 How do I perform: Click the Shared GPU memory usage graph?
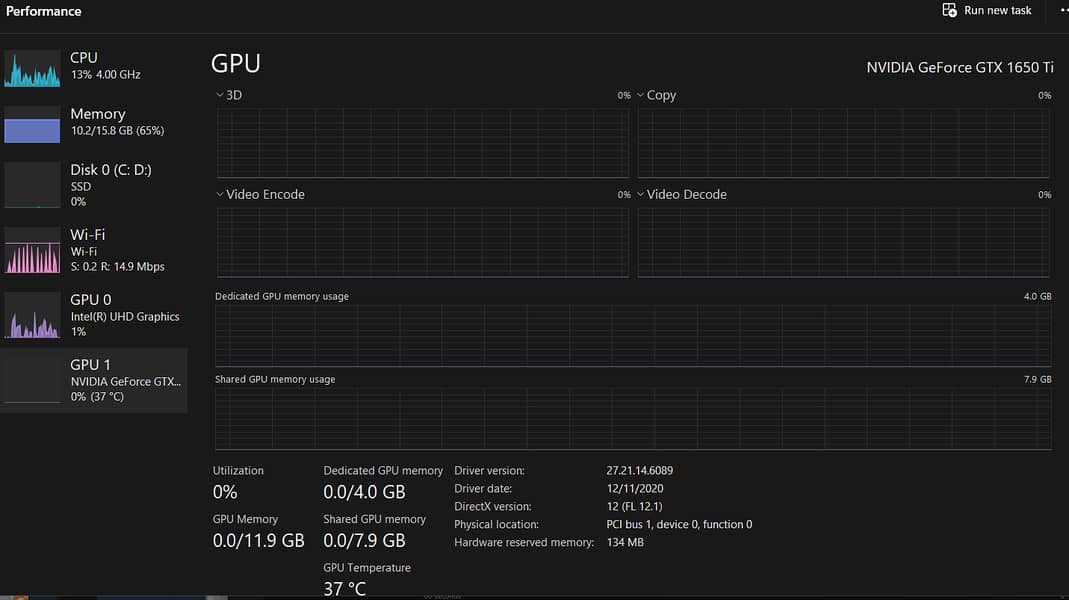632,419
